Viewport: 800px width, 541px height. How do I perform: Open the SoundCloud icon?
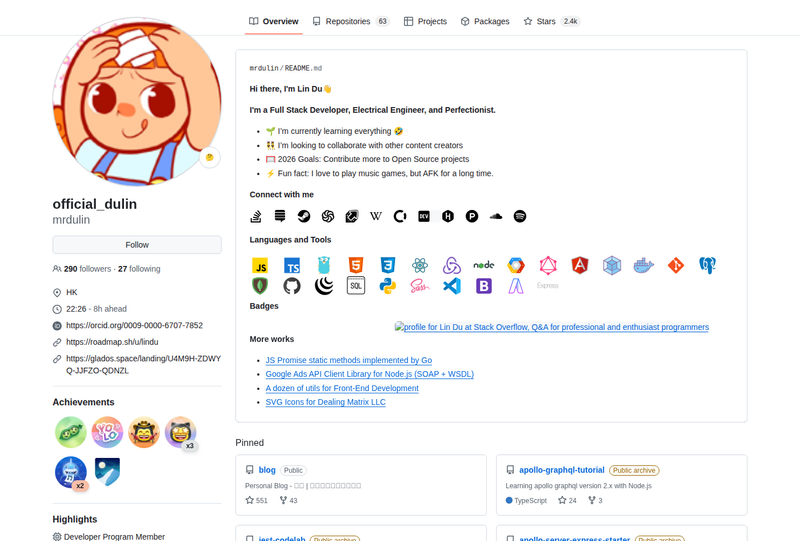(496, 216)
